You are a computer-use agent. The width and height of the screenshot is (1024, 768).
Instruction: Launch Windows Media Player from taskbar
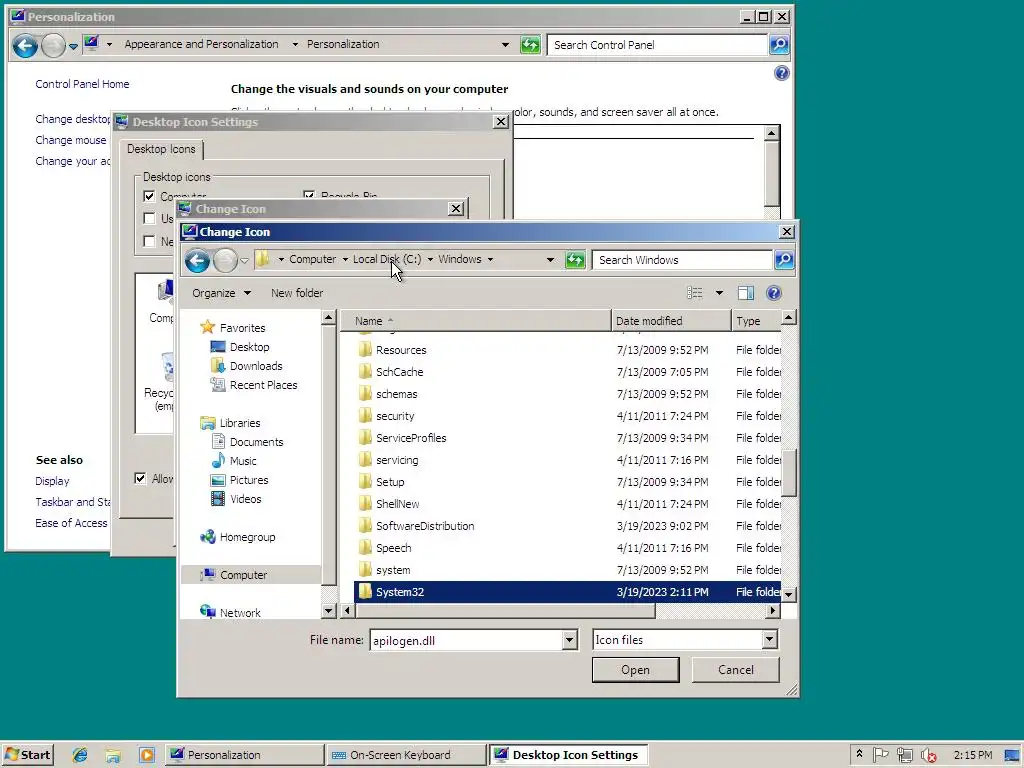click(147, 755)
